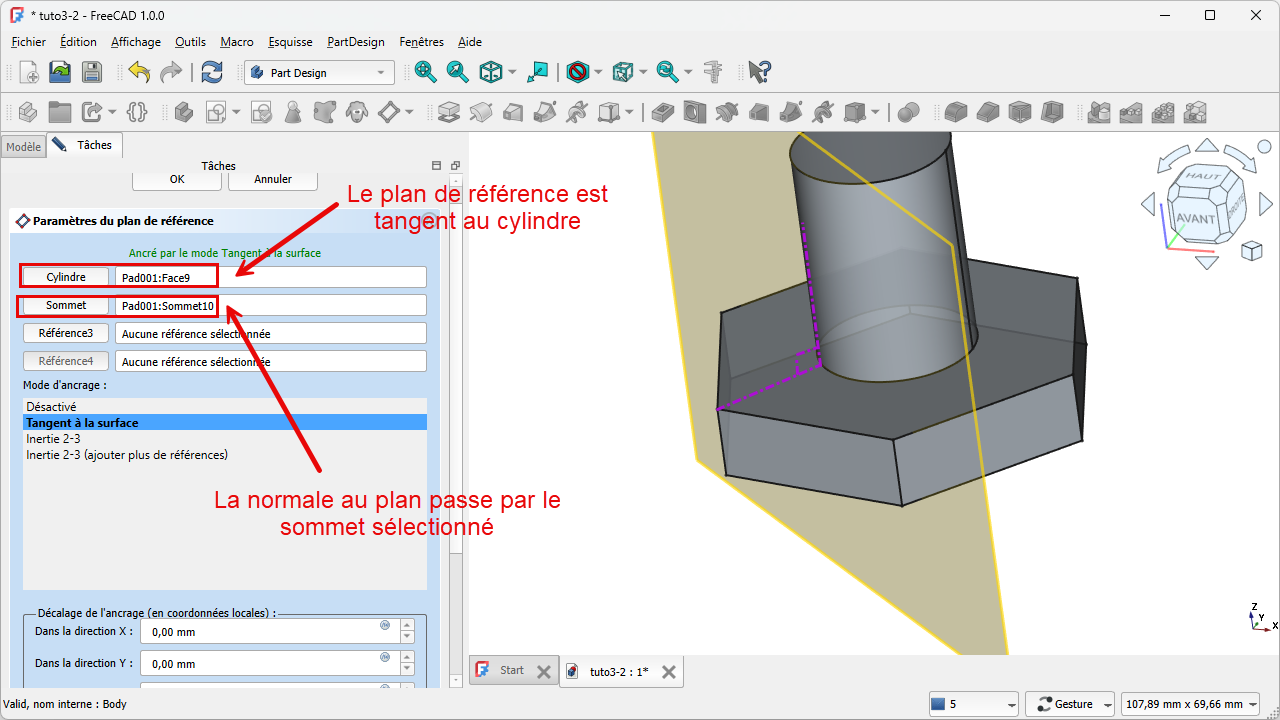Click the Refresh recompute icon

(x=212, y=72)
